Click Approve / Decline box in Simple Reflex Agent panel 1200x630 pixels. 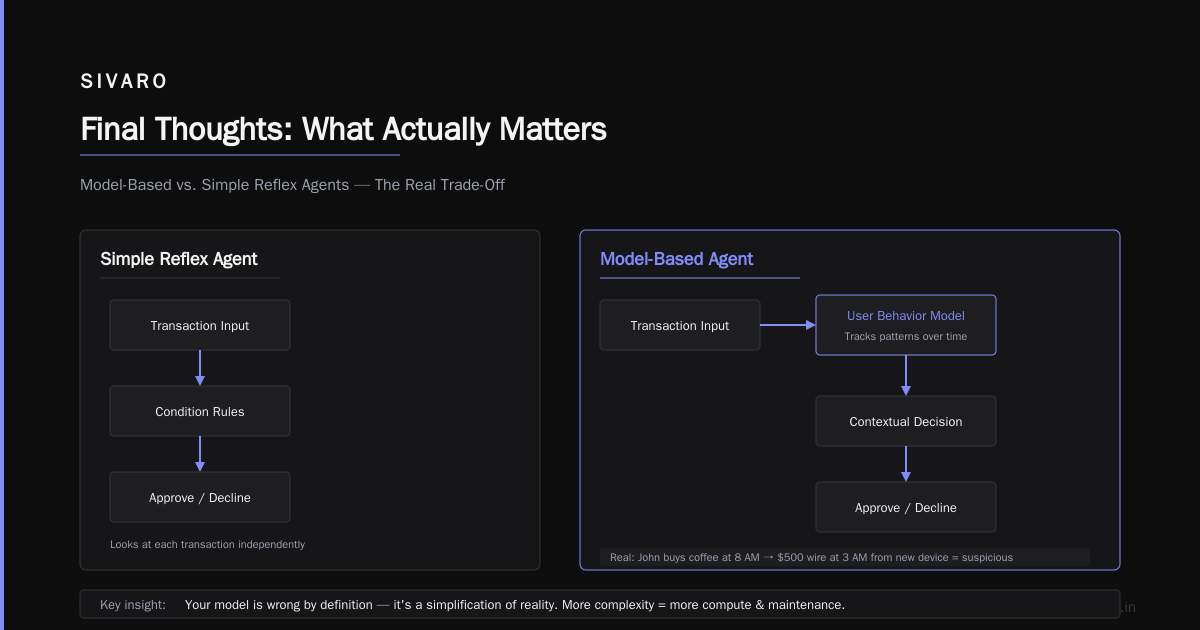[x=200, y=497]
